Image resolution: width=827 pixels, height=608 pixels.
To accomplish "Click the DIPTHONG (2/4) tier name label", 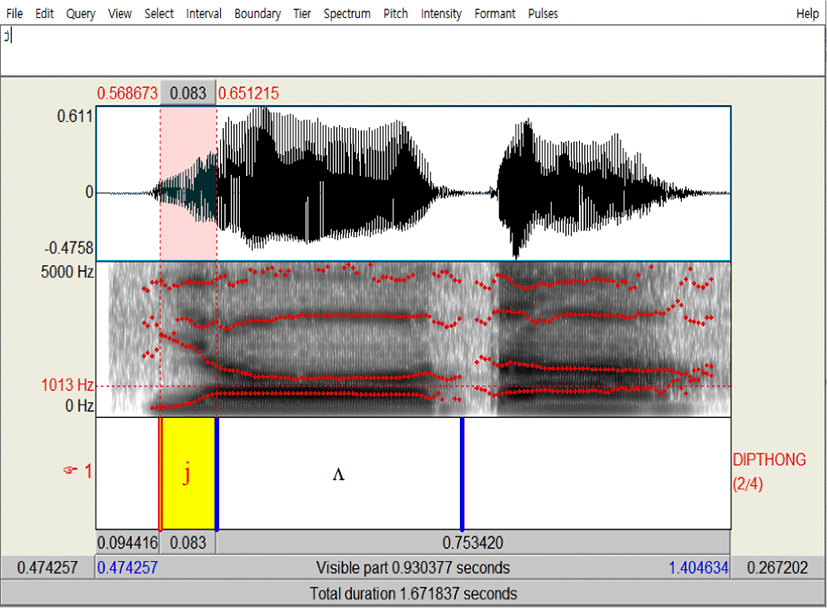I will (769, 471).
